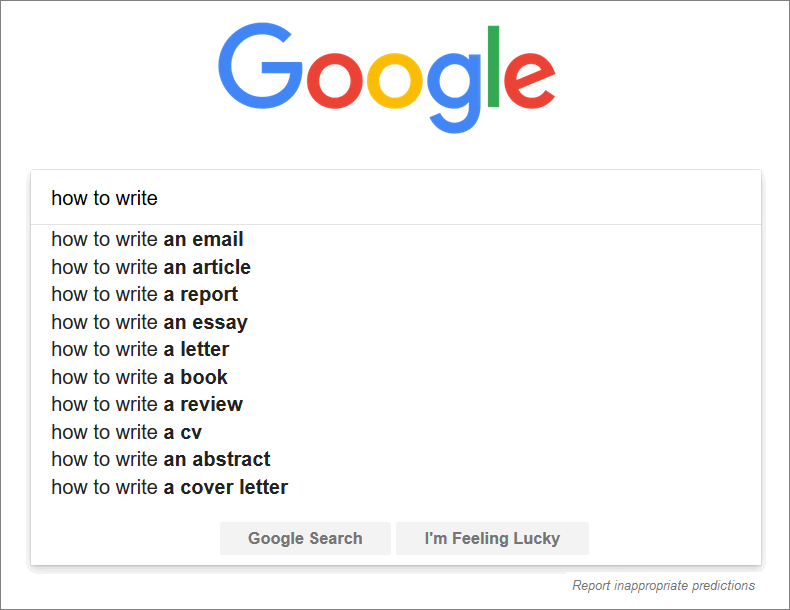Choose suggestion 'how to write an abstract'

click(x=396, y=459)
